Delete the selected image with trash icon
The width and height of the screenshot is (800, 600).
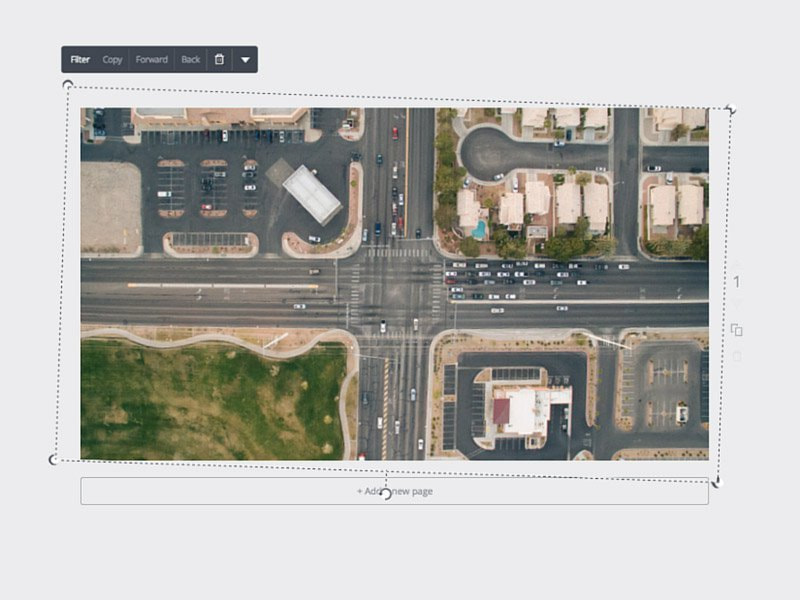219,59
